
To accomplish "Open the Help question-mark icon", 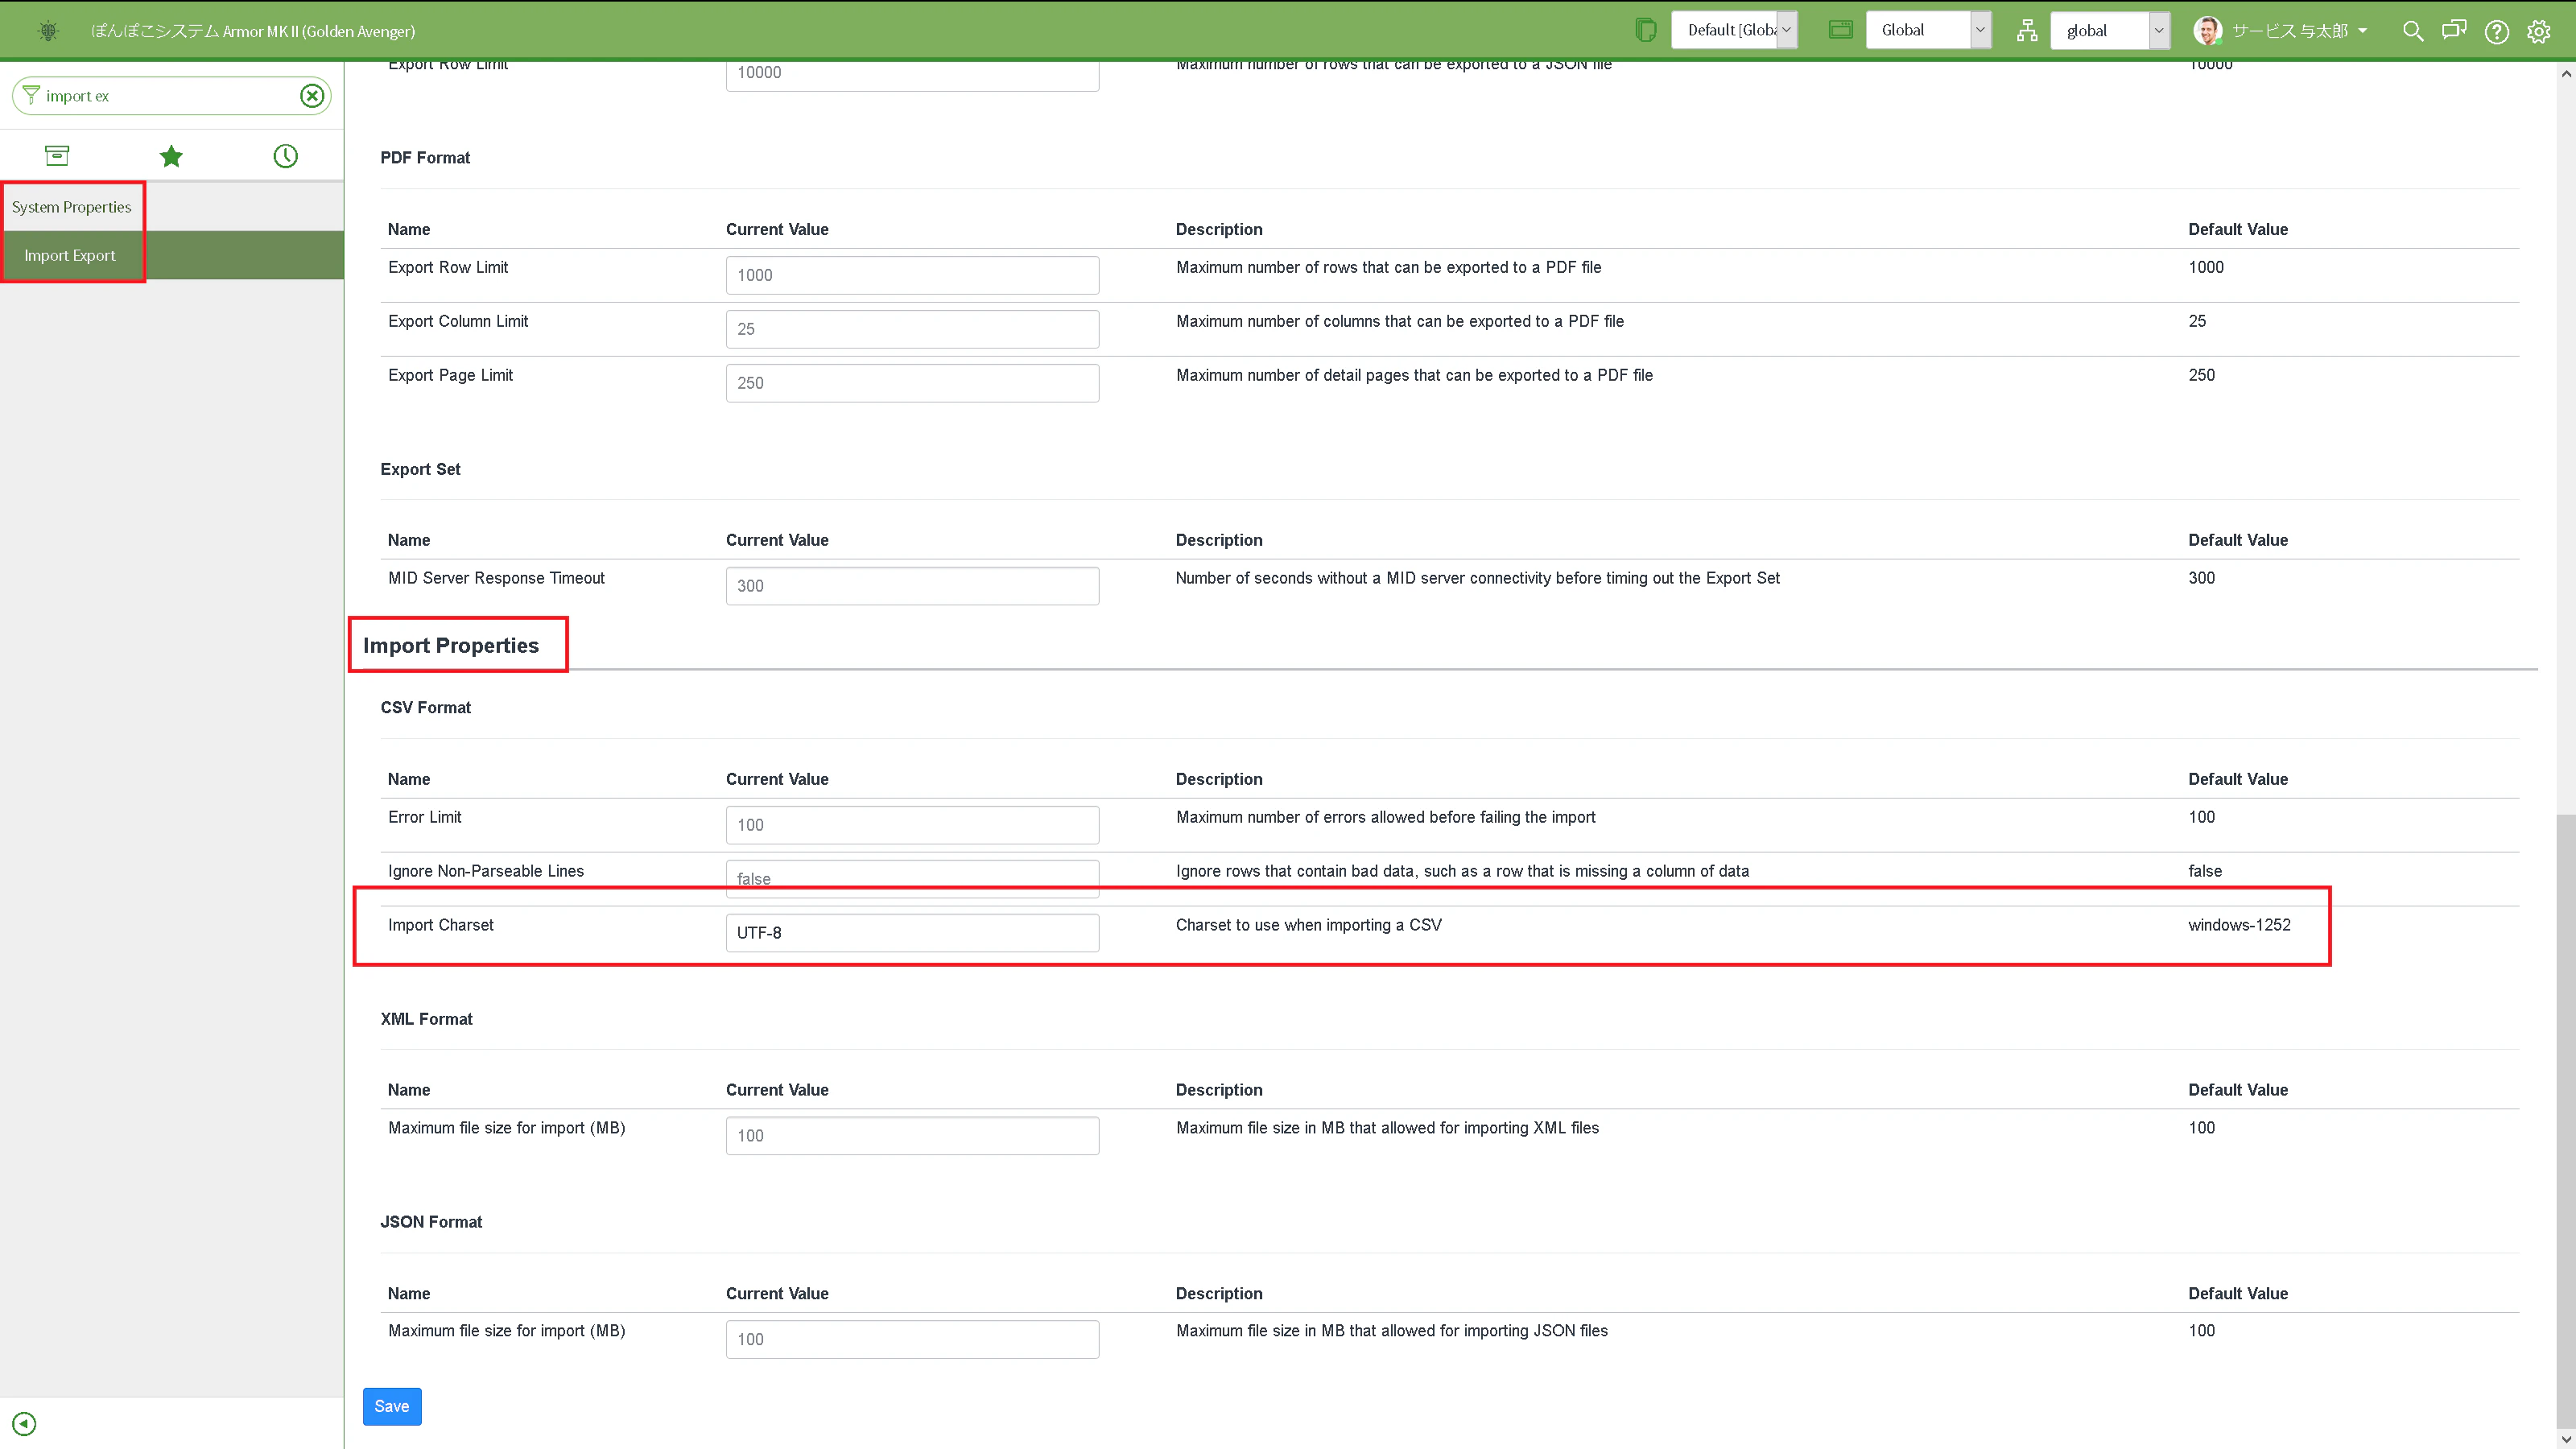I will coord(2496,32).
